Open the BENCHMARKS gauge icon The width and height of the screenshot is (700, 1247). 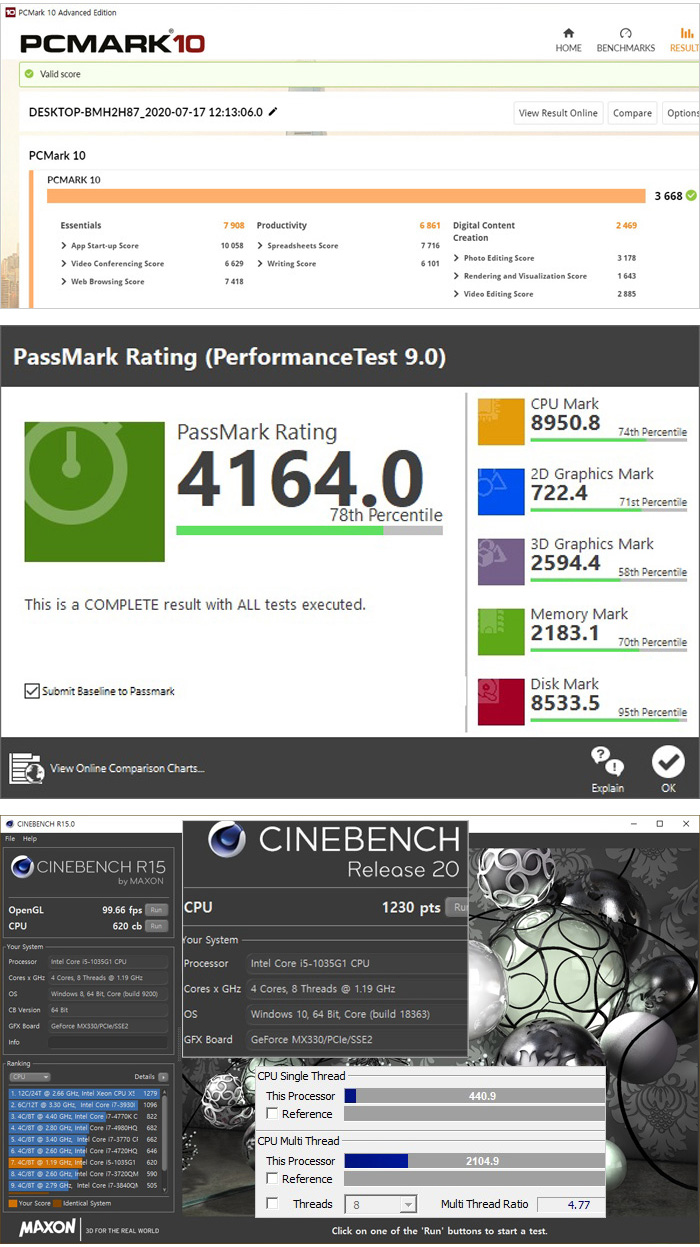pyautogui.click(x=625, y=34)
